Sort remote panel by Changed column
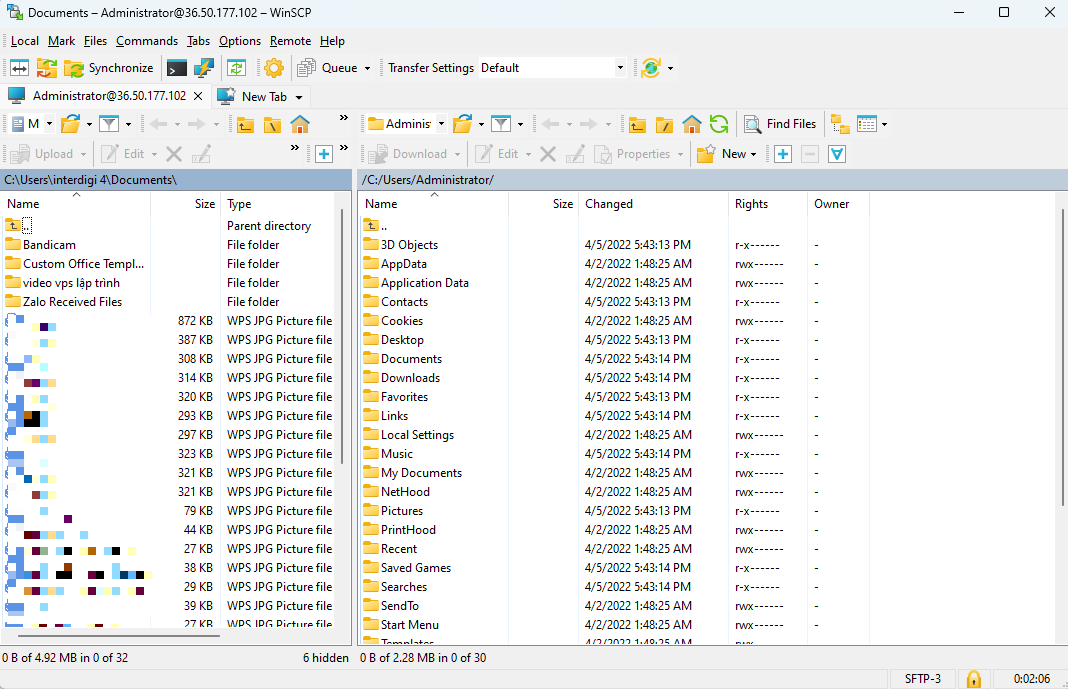 (653, 204)
